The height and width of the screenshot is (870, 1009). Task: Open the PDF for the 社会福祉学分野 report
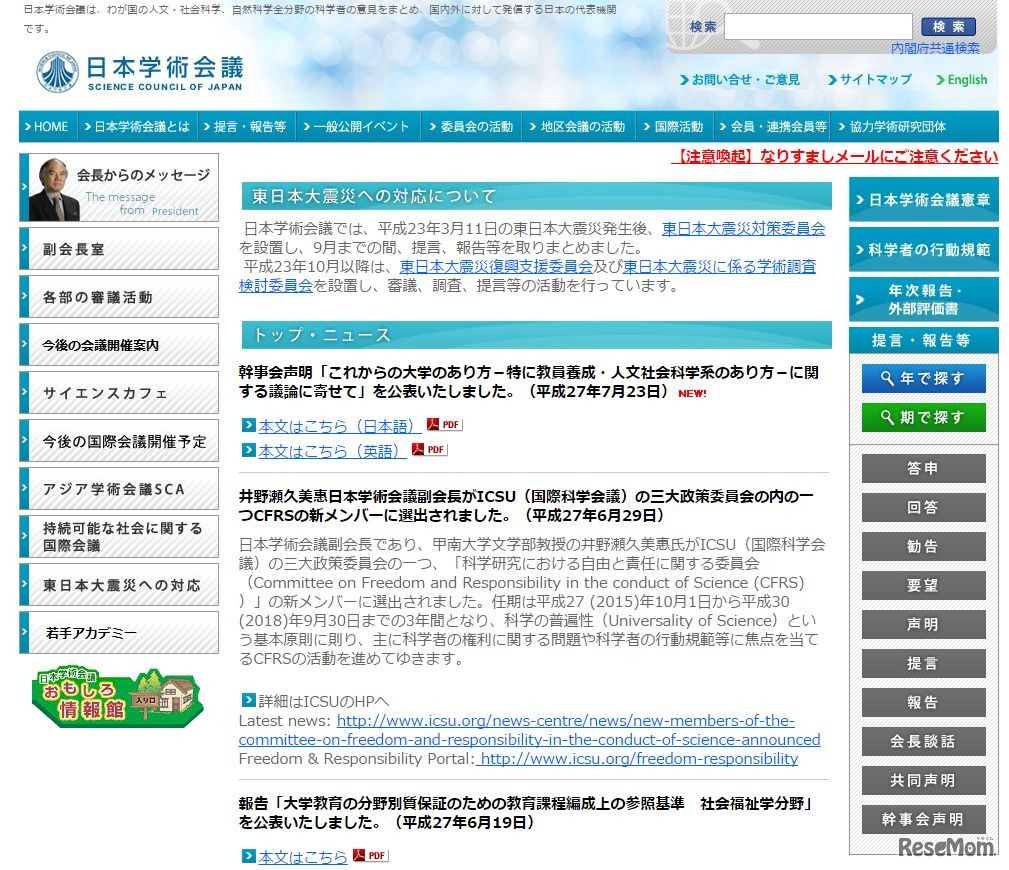point(368,855)
